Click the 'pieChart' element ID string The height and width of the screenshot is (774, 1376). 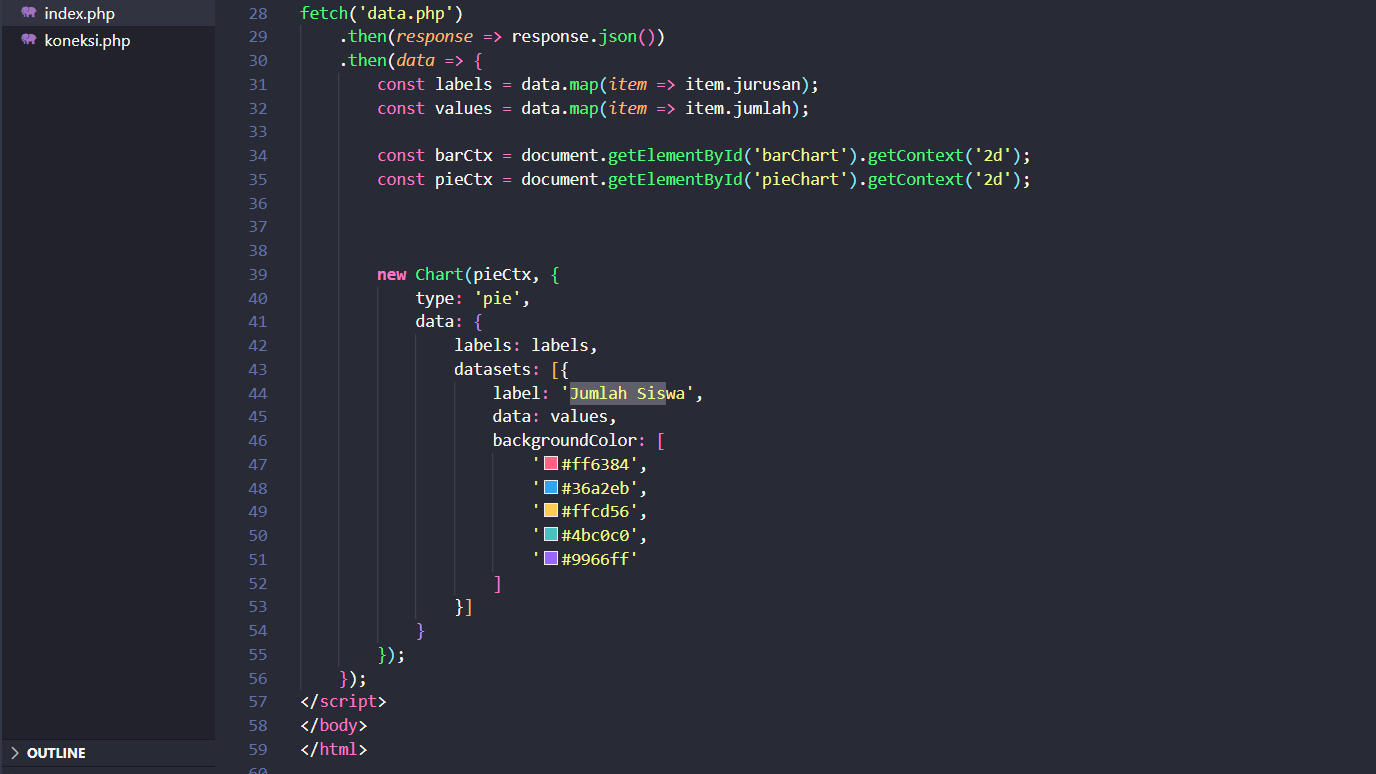pyautogui.click(x=800, y=179)
